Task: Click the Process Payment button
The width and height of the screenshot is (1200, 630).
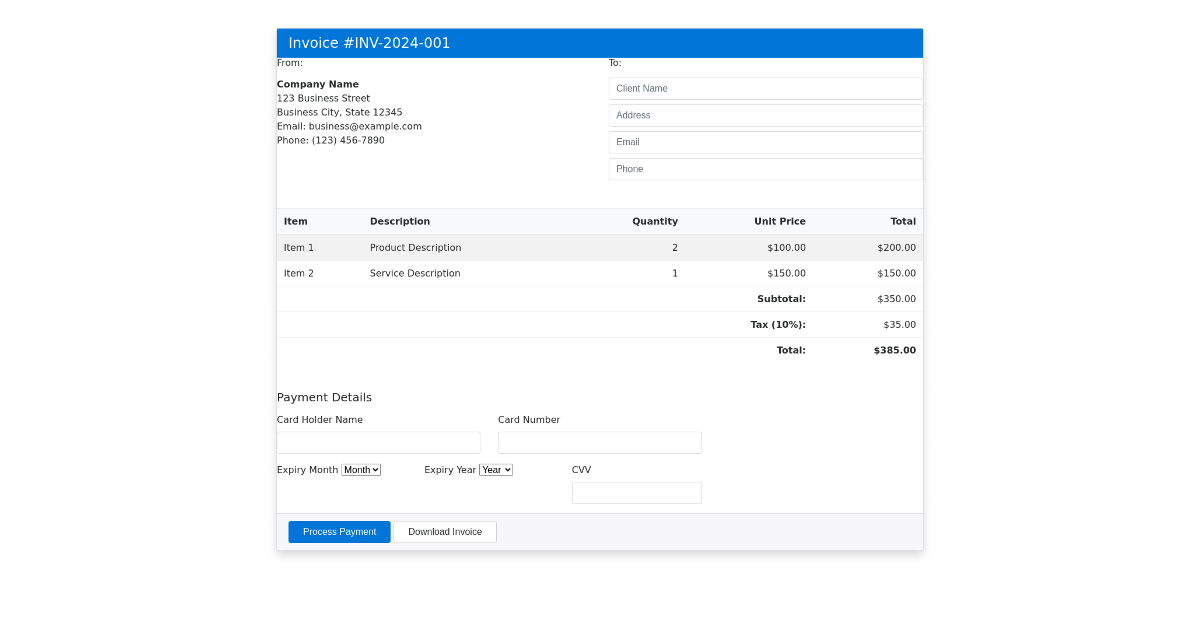Action: point(339,531)
